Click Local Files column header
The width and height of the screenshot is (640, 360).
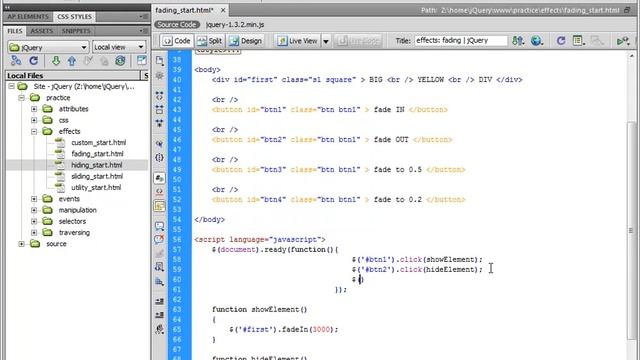pos(73,76)
